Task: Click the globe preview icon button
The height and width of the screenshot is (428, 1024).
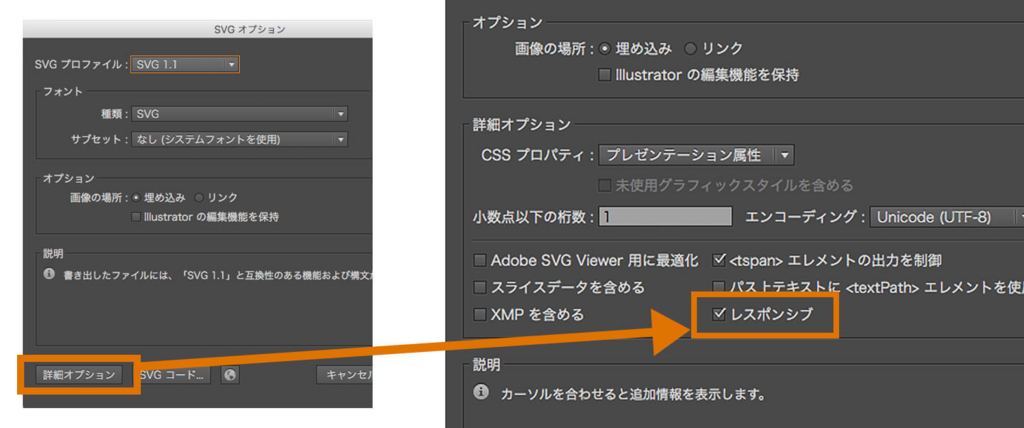Action: tap(229, 374)
